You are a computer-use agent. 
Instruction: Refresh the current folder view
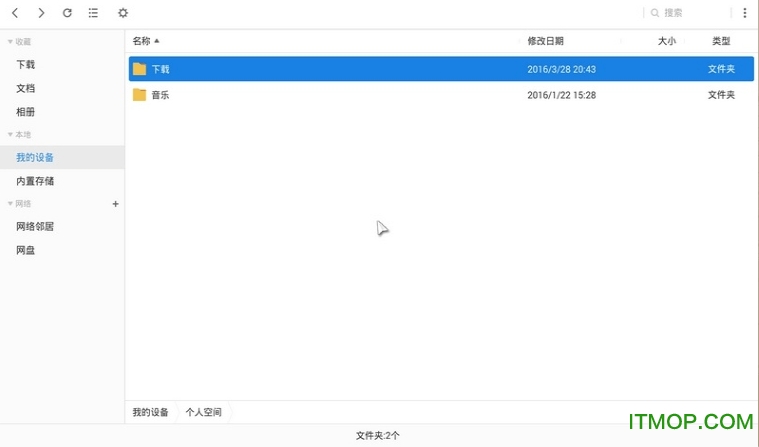coord(67,13)
